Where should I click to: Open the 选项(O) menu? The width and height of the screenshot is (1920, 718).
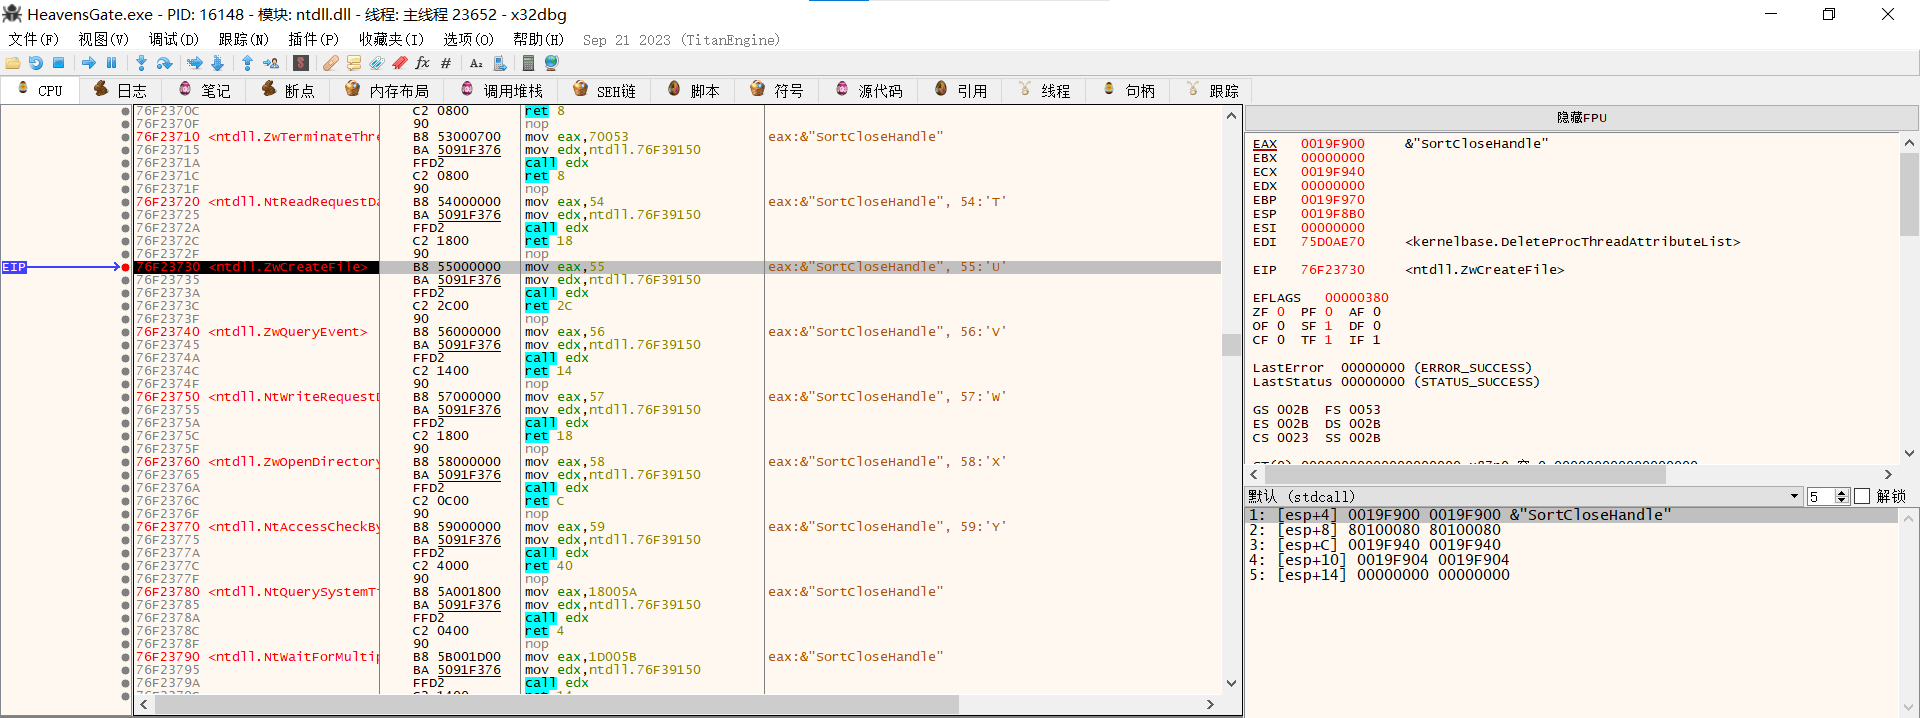click(x=468, y=39)
